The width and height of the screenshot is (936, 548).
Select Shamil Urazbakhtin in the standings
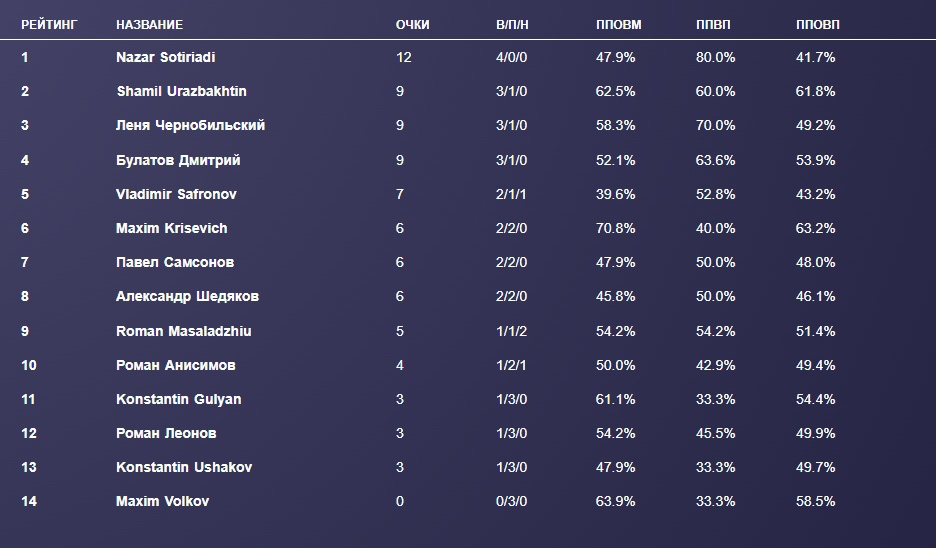coord(181,91)
